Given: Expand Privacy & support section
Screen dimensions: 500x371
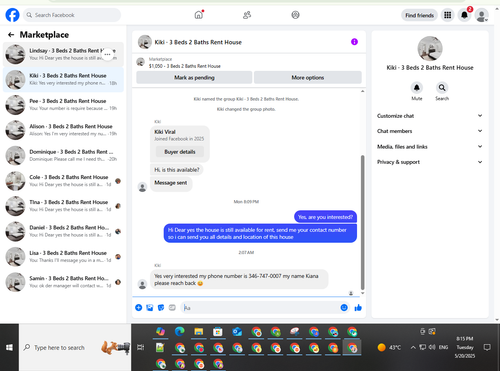Looking at the screenshot, I should click(x=430, y=162).
